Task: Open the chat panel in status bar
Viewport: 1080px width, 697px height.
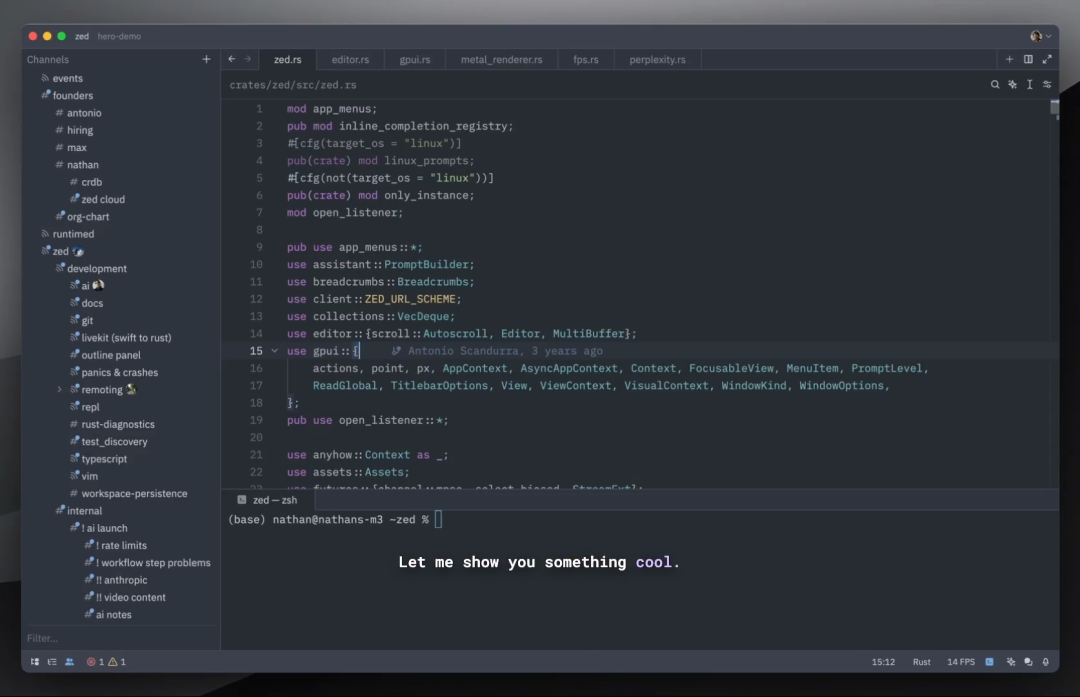Action: click(1028, 662)
